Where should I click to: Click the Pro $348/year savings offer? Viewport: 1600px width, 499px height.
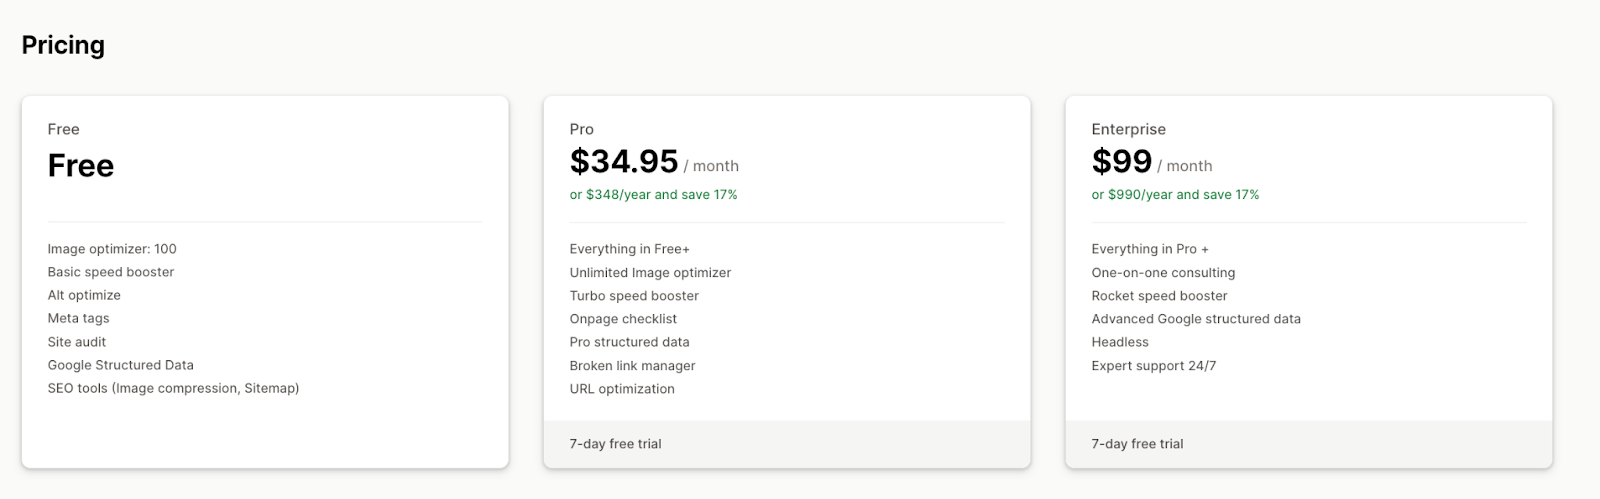pos(654,195)
